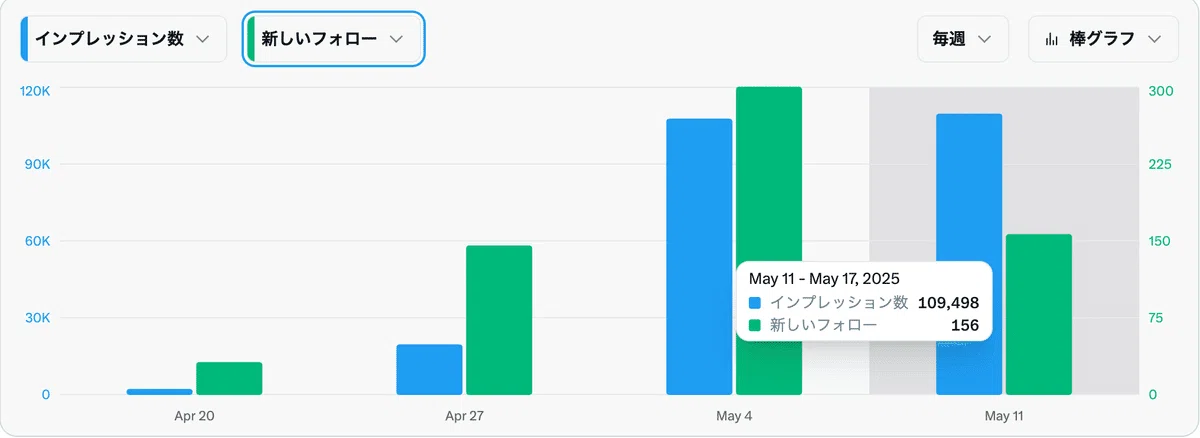Select the green follows bar for May 11
The image size is (1200, 438).
[x=1039, y=314]
